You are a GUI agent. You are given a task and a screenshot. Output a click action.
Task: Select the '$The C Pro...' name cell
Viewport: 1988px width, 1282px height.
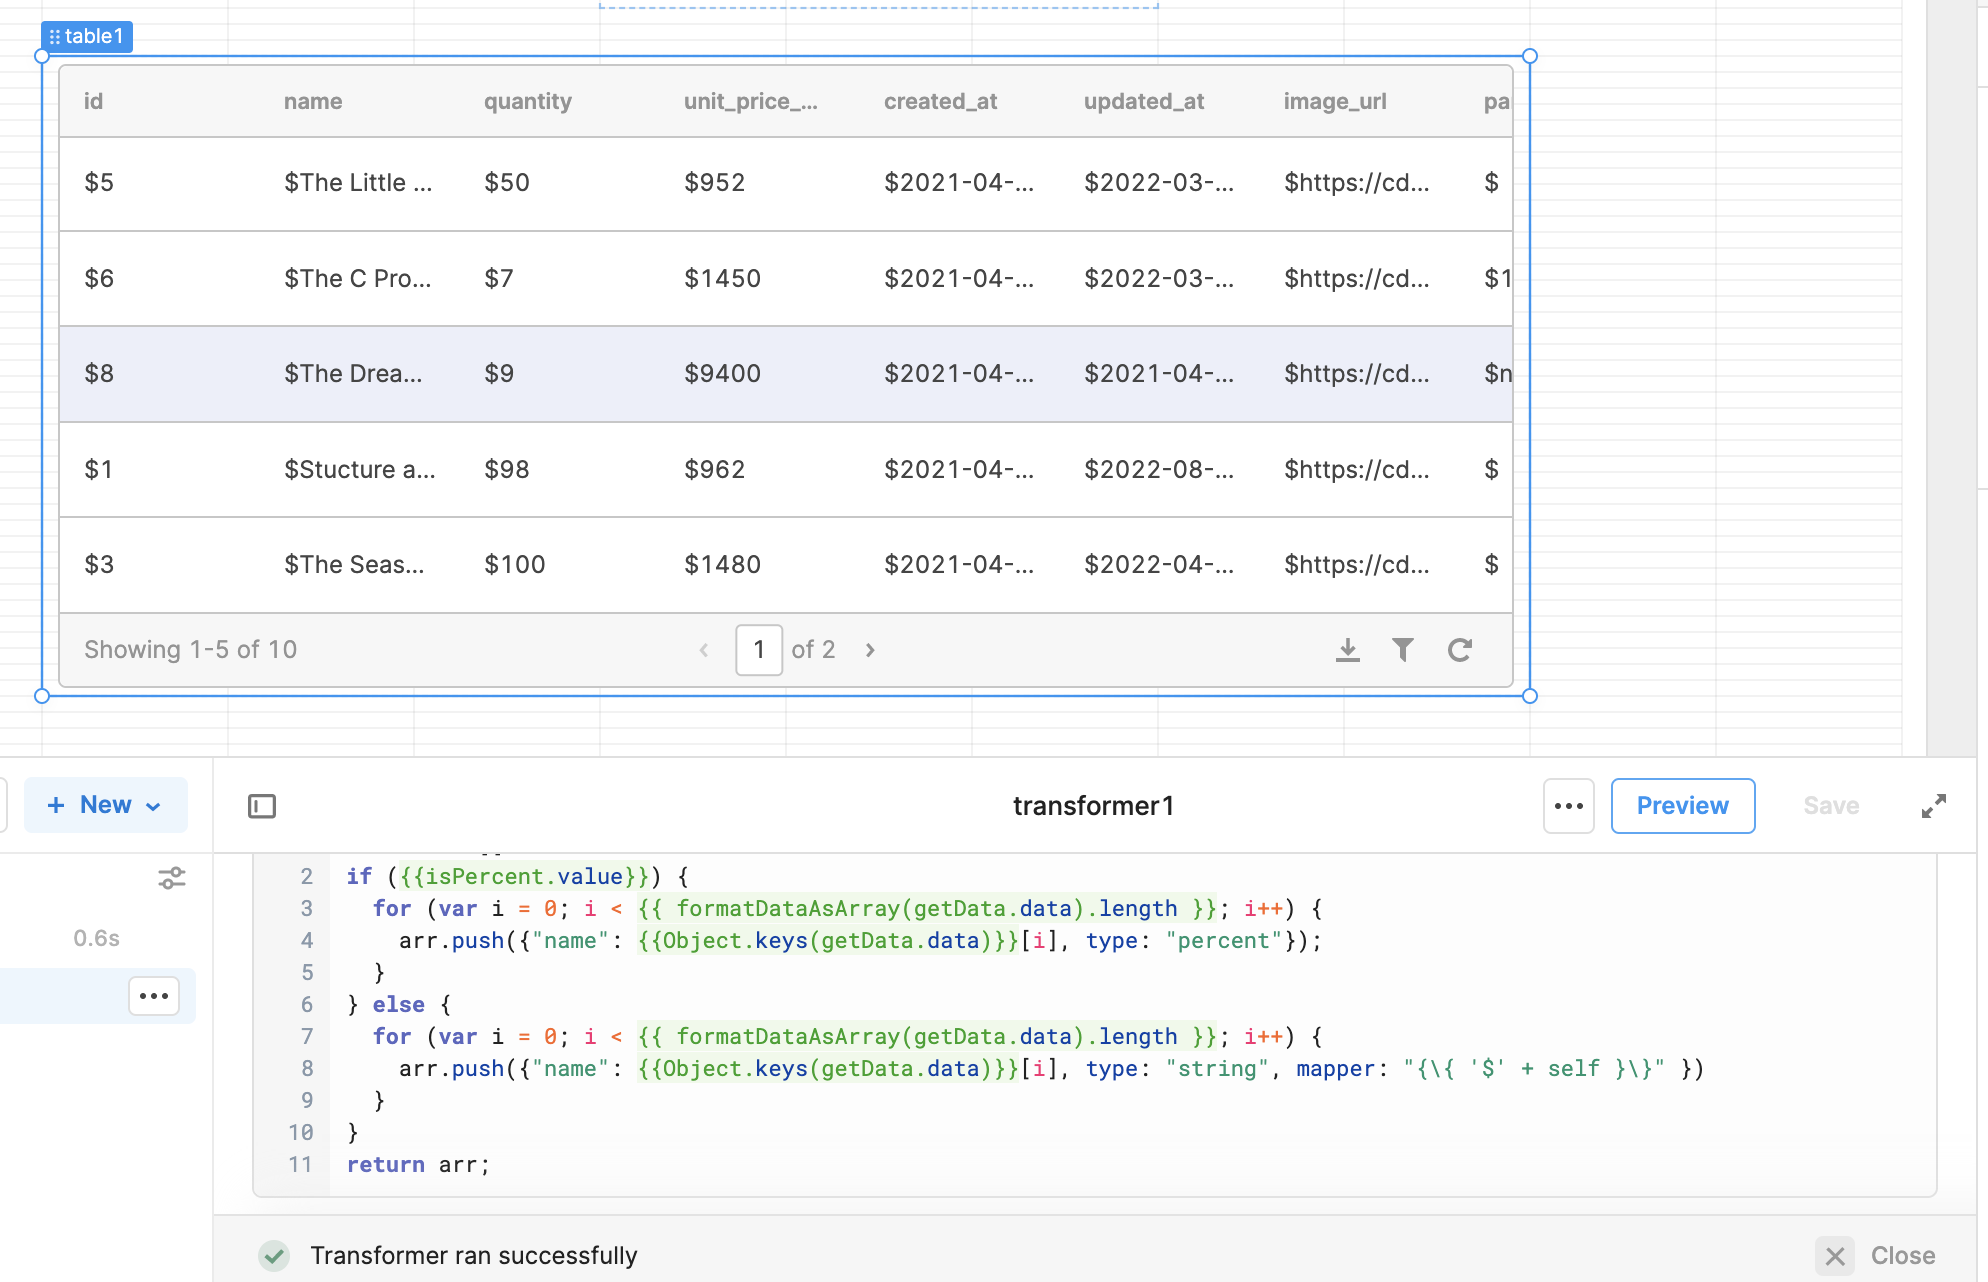358,279
